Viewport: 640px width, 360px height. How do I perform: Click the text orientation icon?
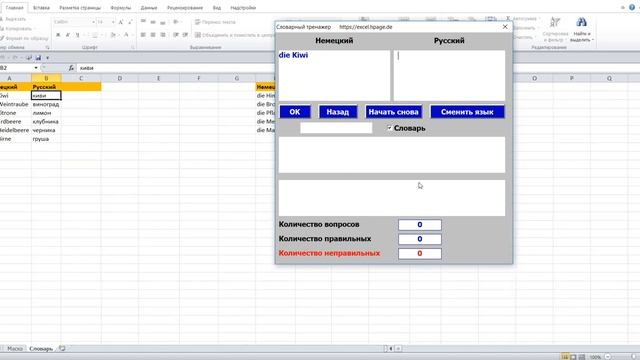pyautogui.click(x=176, y=22)
